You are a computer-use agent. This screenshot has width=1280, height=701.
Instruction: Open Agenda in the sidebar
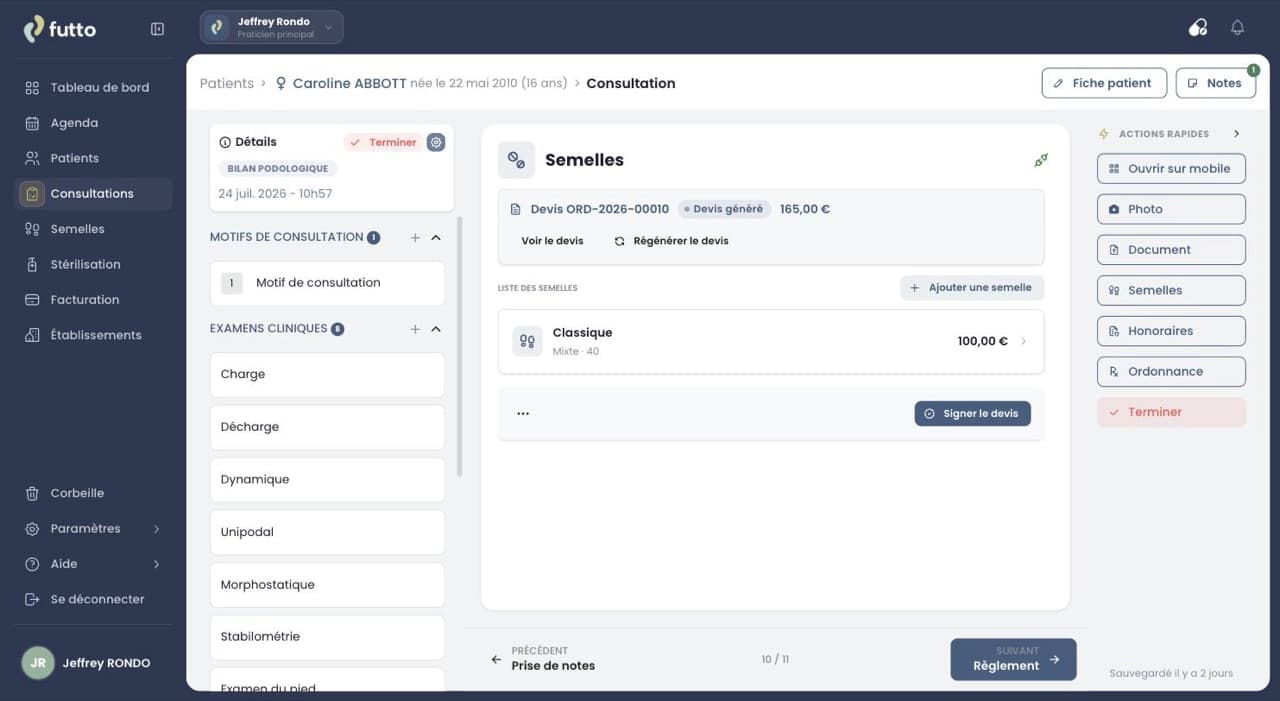click(94, 123)
